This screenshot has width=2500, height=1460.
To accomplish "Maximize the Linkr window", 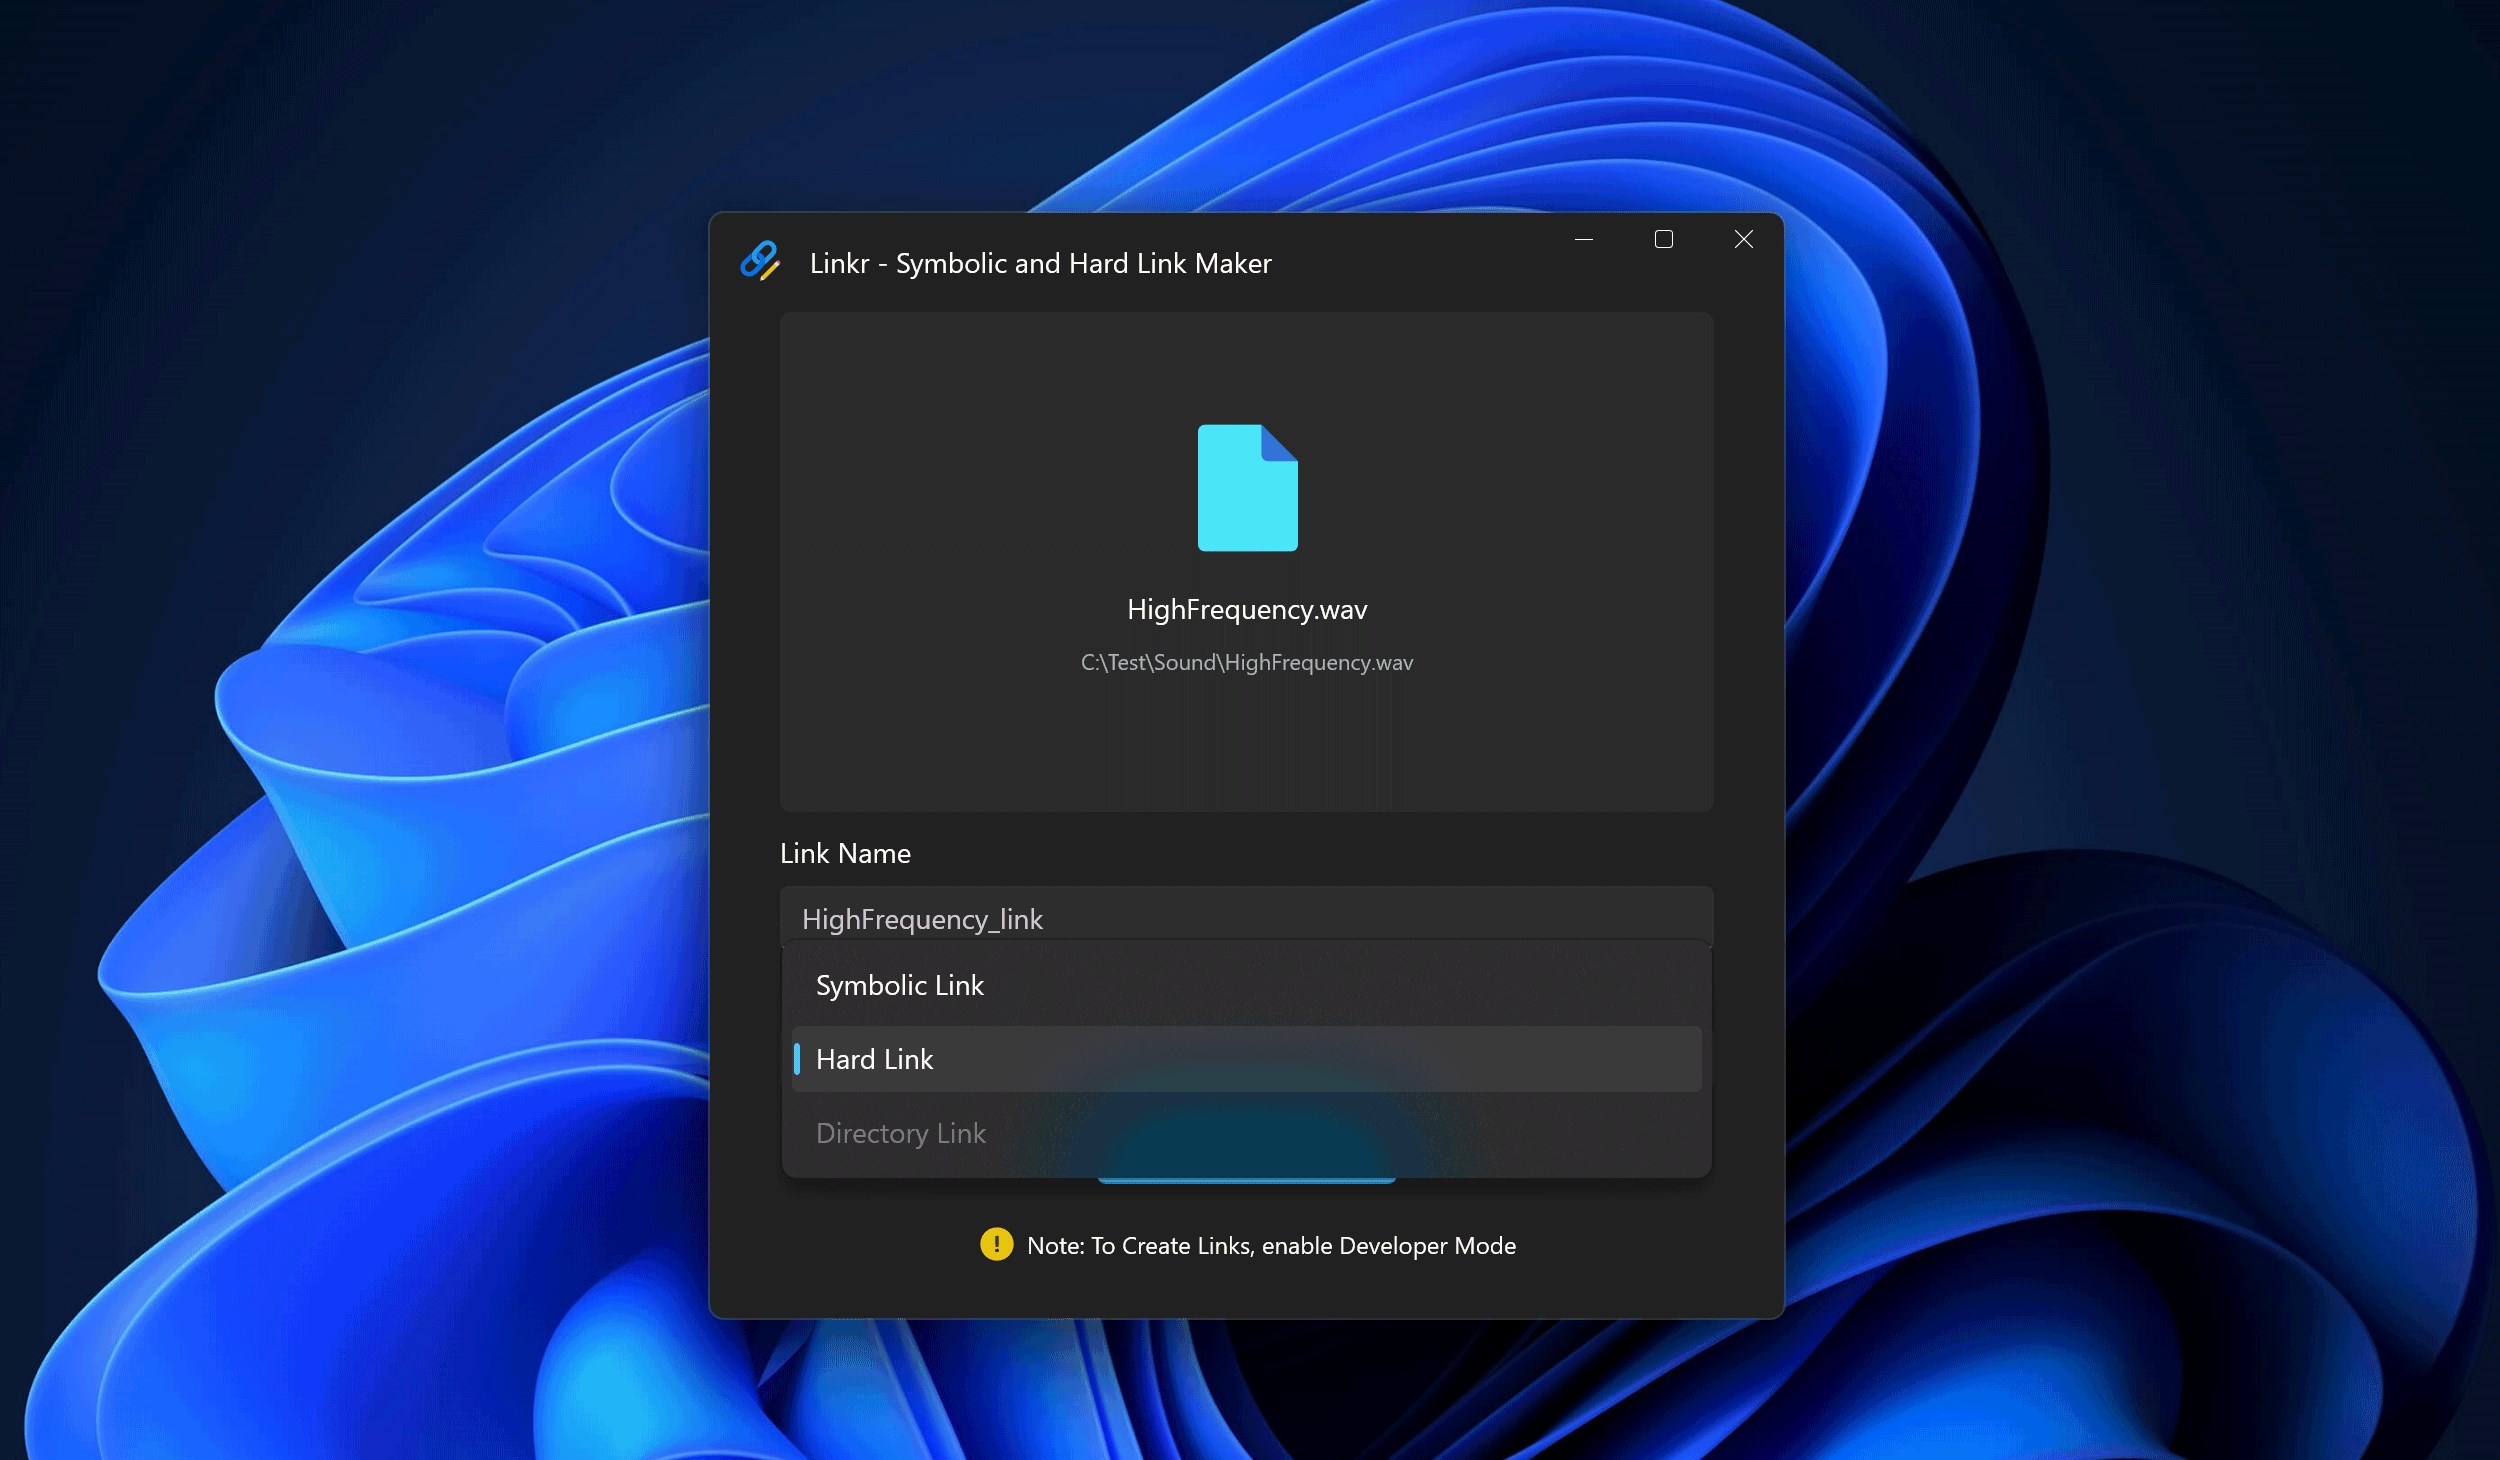I will click(1663, 240).
